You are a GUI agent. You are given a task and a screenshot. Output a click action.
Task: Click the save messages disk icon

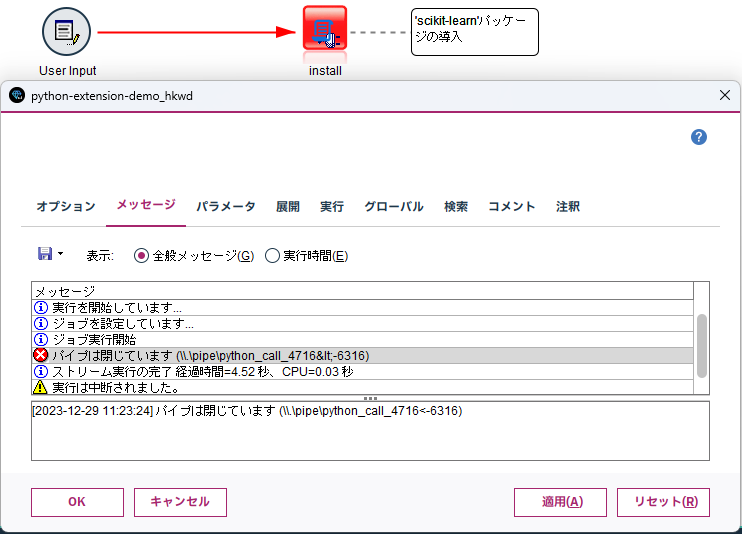tap(45, 254)
